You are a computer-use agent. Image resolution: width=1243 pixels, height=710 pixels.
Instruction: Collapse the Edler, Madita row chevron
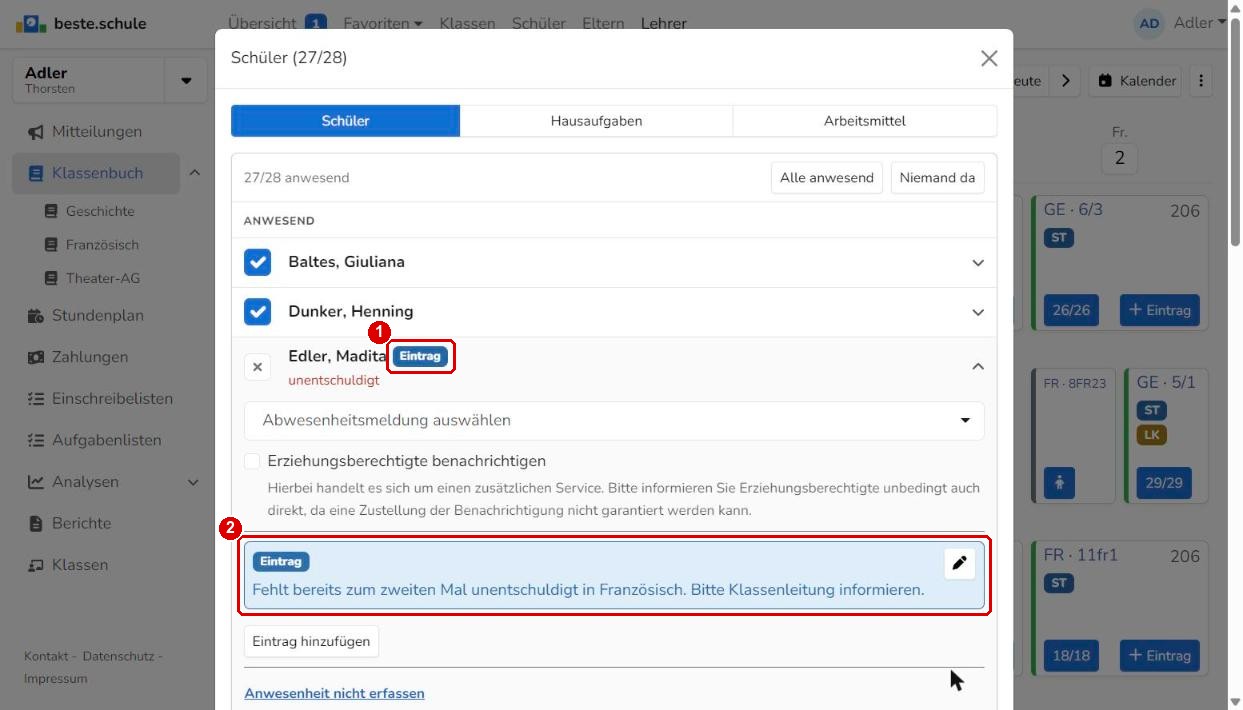point(978,367)
